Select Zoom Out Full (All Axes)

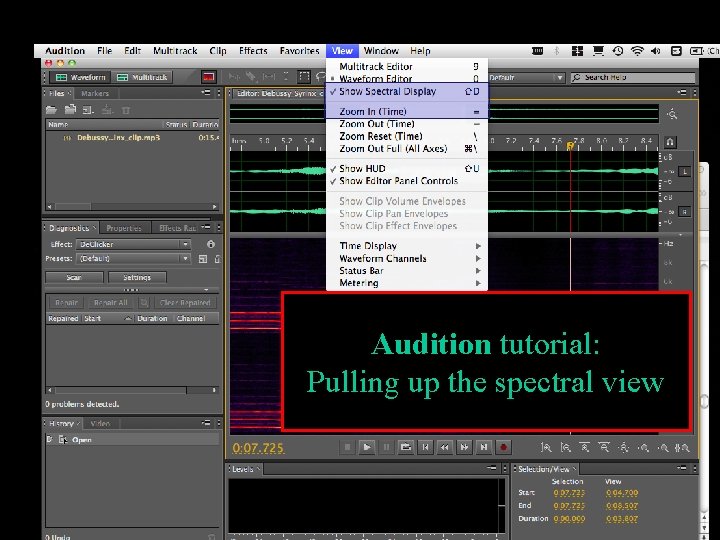pos(407,148)
